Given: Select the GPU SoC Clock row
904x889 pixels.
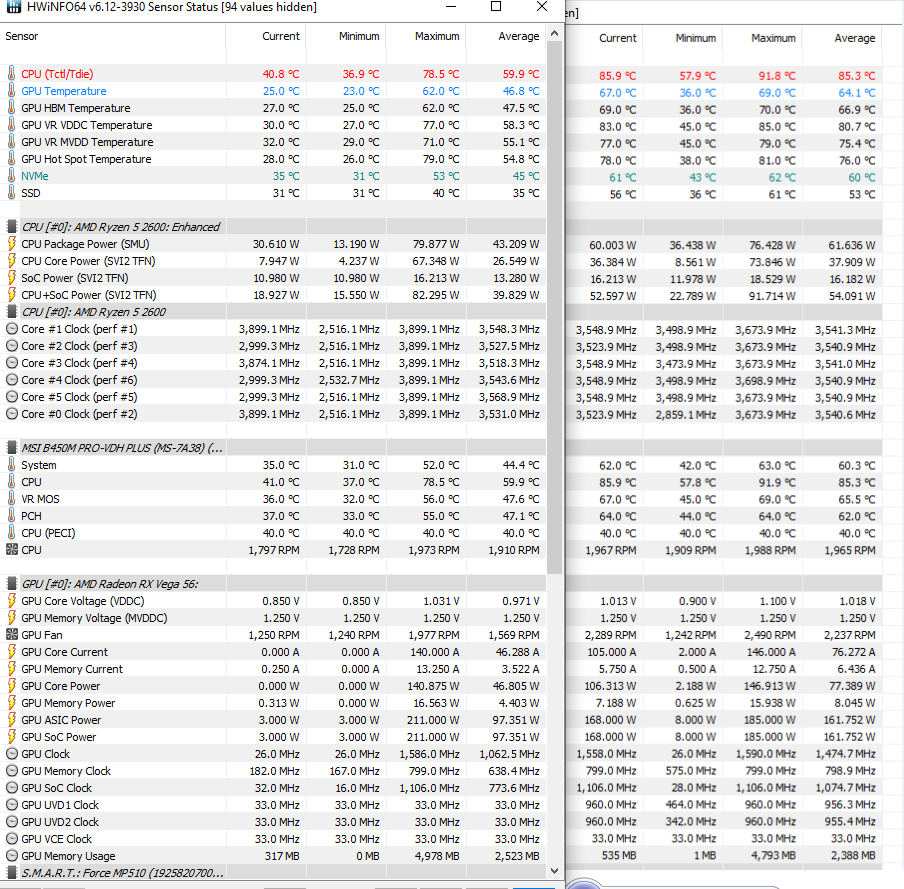Looking at the screenshot, I should coord(273,788).
